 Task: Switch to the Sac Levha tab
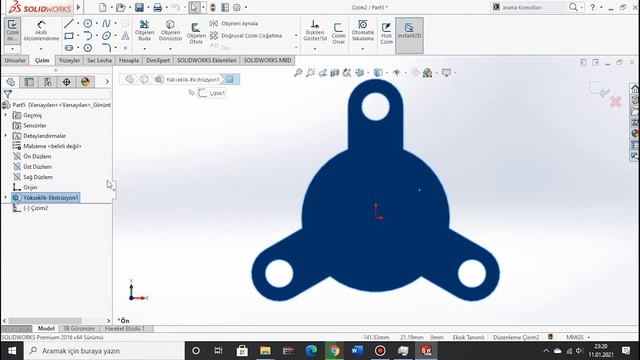click(99, 60)
